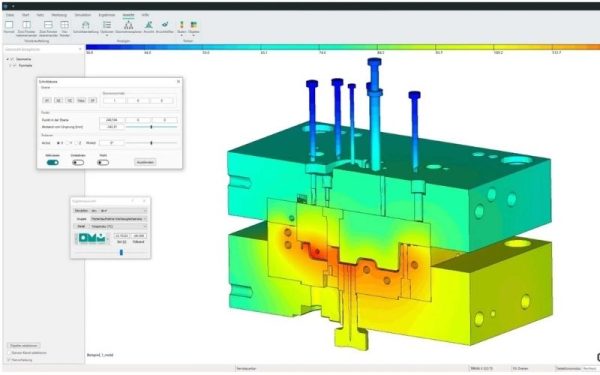Toggle the Geometrie tree checkbox
Viewport: 600px width, 375px height.
pos(12,59)
